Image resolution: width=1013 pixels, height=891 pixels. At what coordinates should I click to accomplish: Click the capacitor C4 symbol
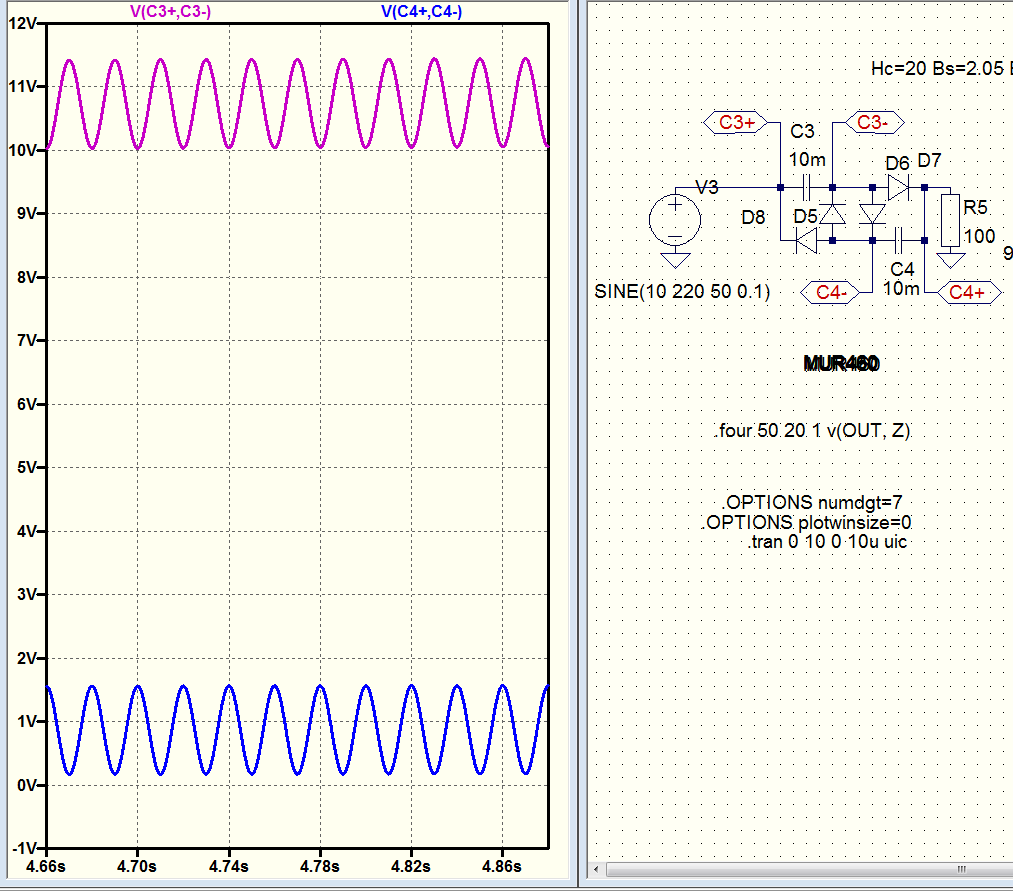click(898, 240)
